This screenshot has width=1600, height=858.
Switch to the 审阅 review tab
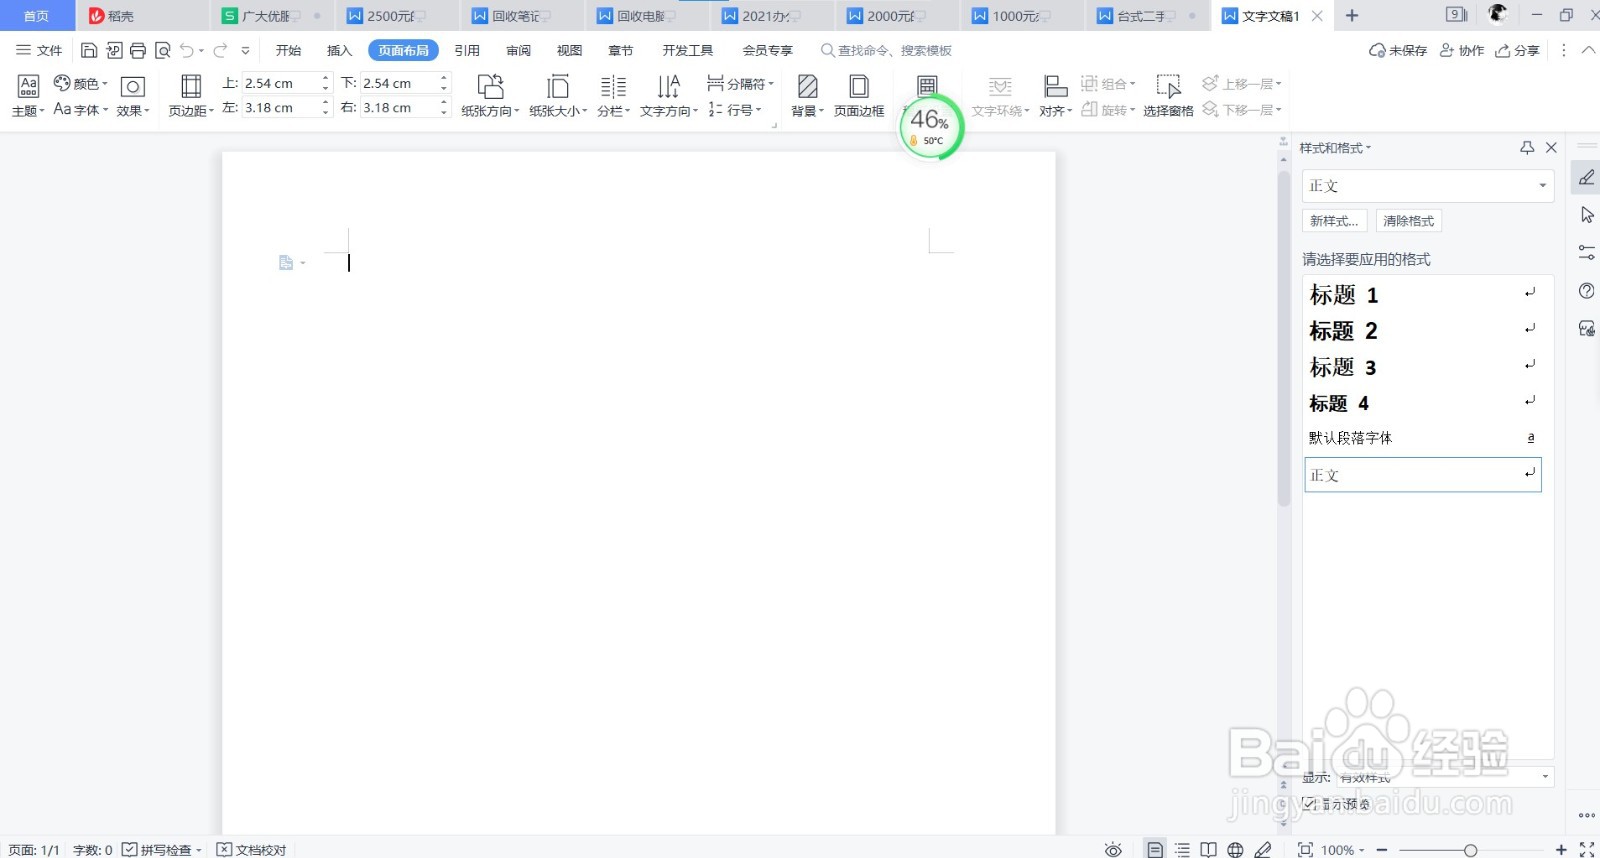518,50
